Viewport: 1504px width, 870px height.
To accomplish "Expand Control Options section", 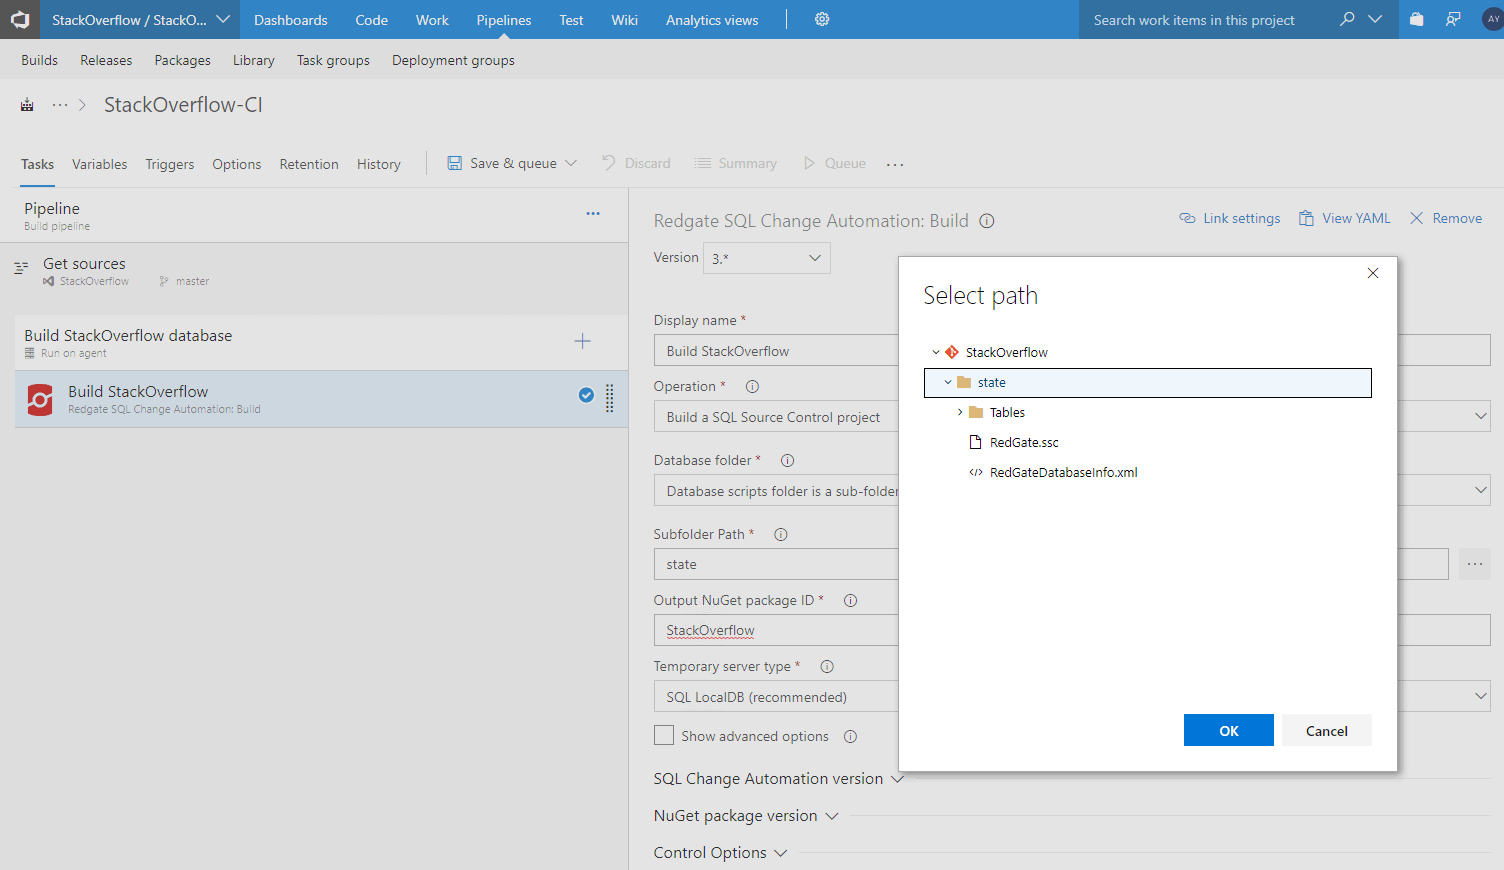I will [721, 853].
